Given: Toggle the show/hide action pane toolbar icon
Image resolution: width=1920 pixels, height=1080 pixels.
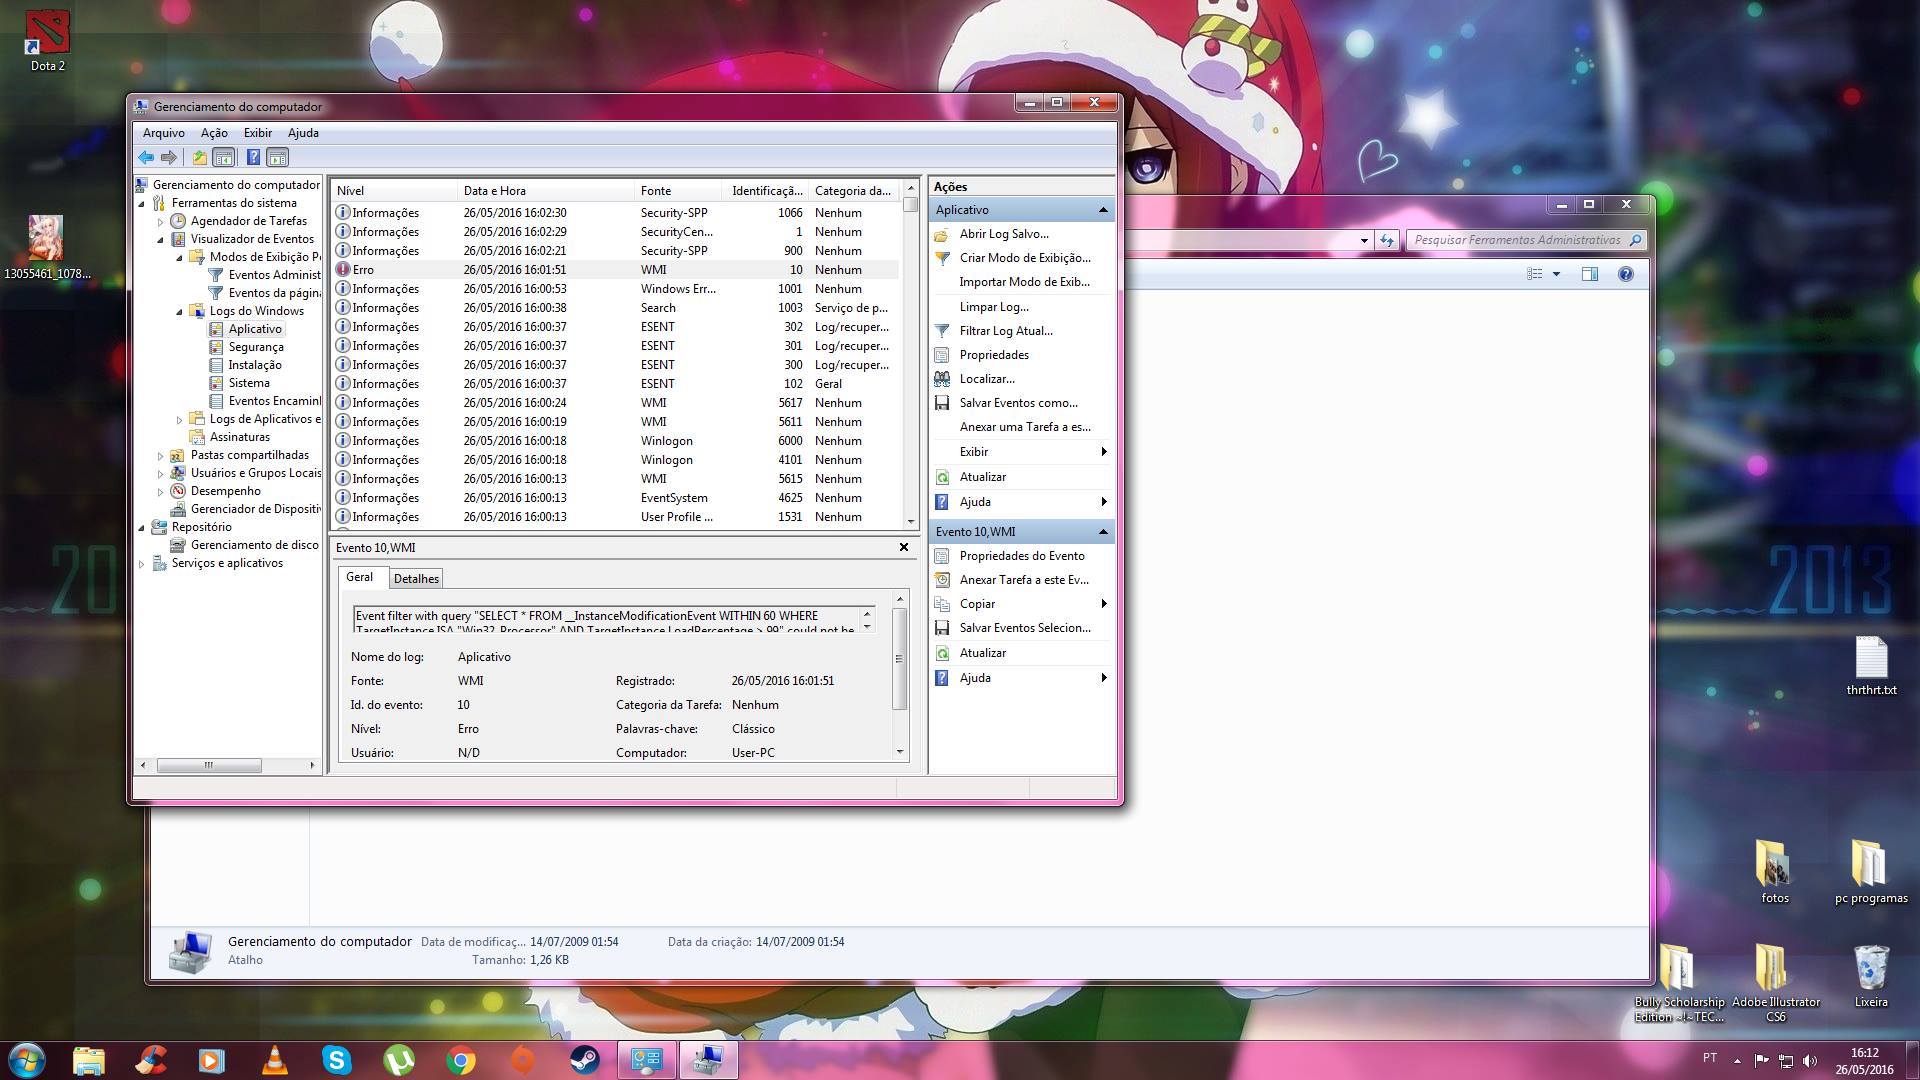Looking at the screenshot, I should tap(278, 157).
